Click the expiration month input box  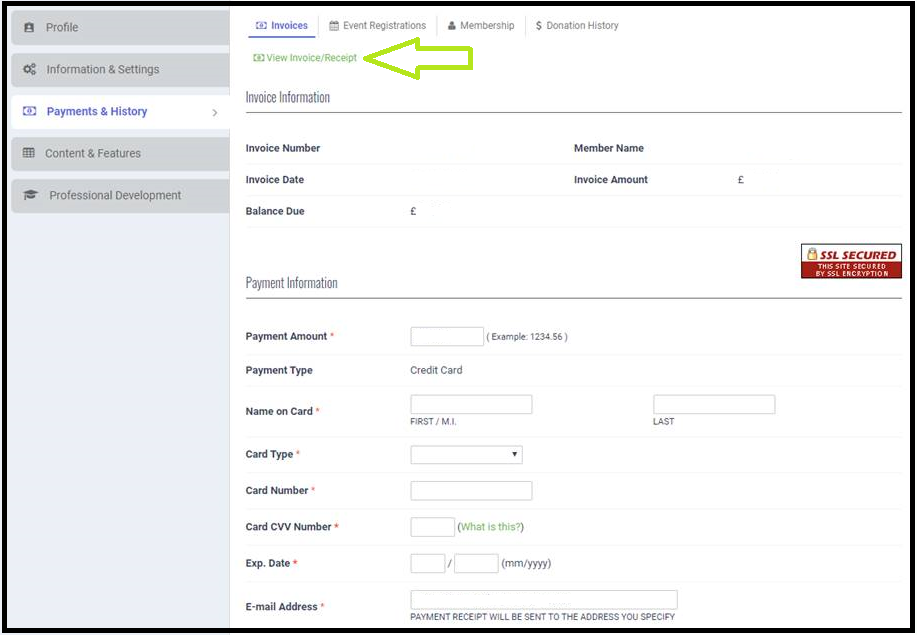click(x=428, y=563)
